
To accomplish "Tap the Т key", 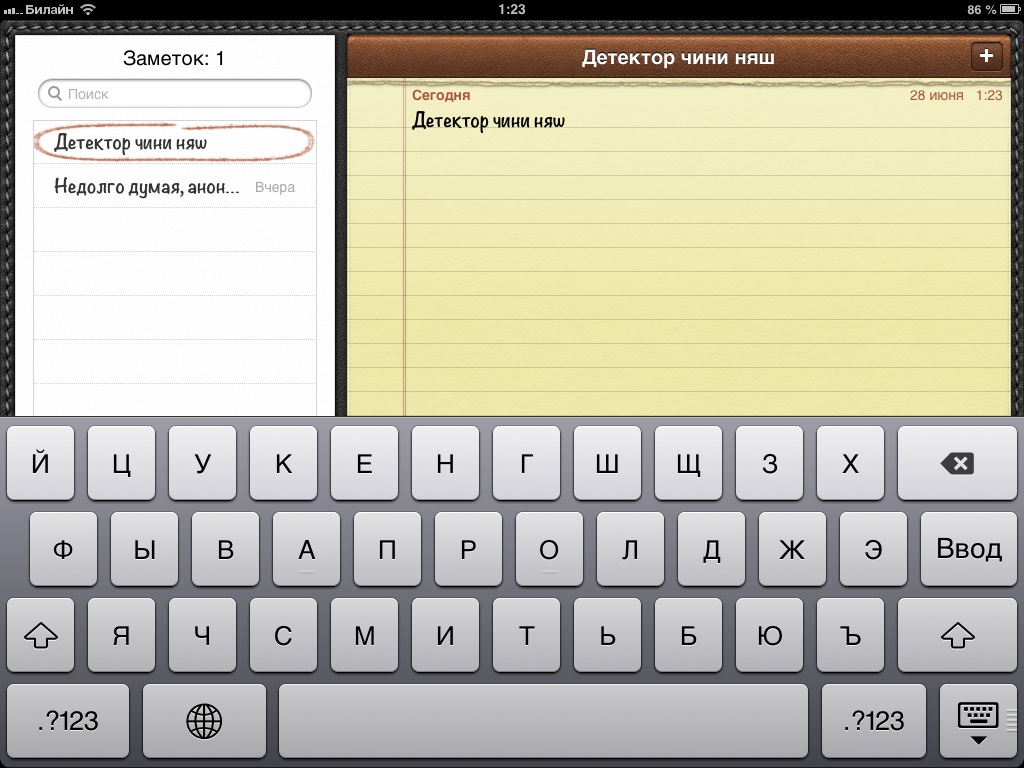I will click(x=526, y=635).
